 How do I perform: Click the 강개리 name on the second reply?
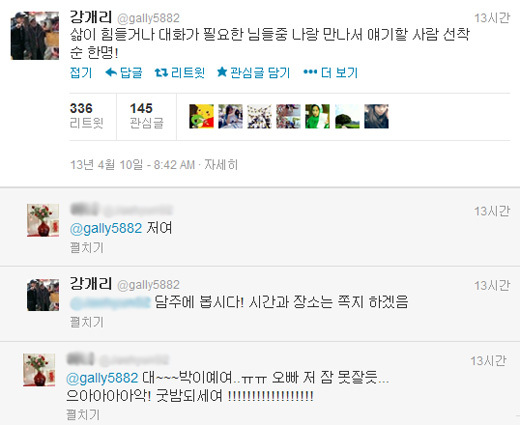[x=91, y=284]
